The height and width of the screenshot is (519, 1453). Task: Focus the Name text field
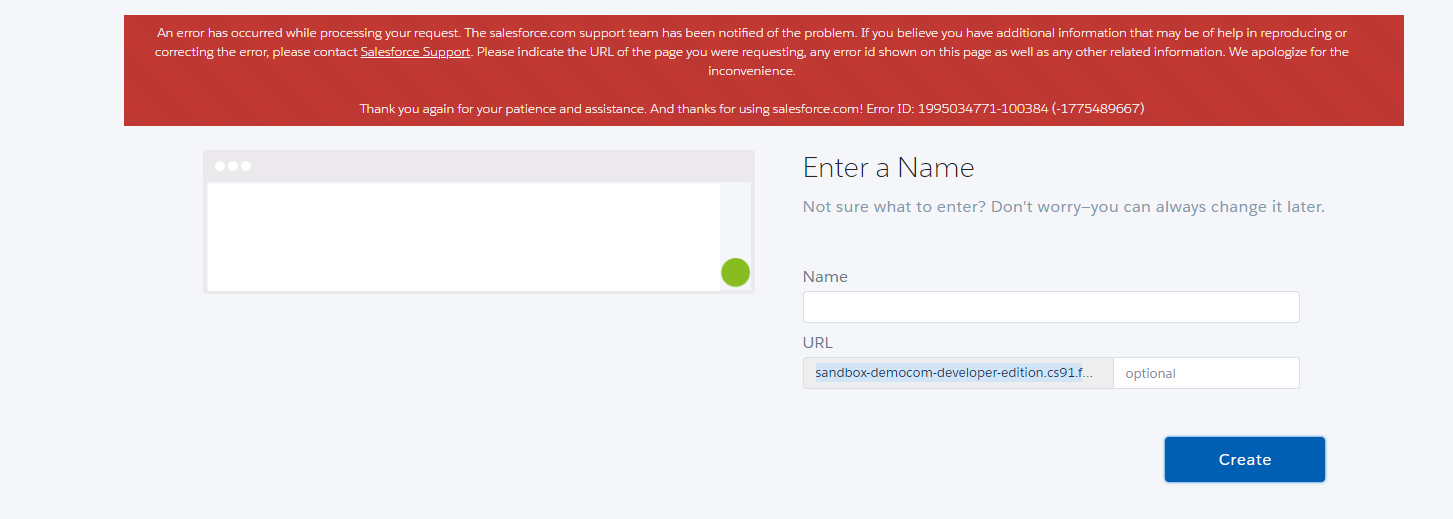click(x=1050, y=307)
